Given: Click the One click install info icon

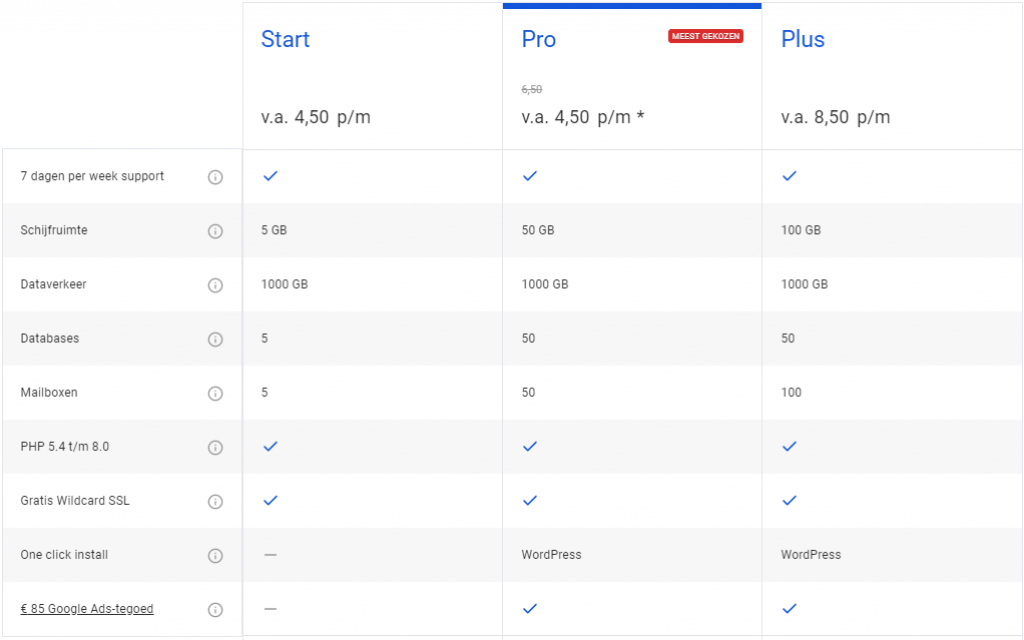Looking at the screenshot, I should [x=215, y=555].
